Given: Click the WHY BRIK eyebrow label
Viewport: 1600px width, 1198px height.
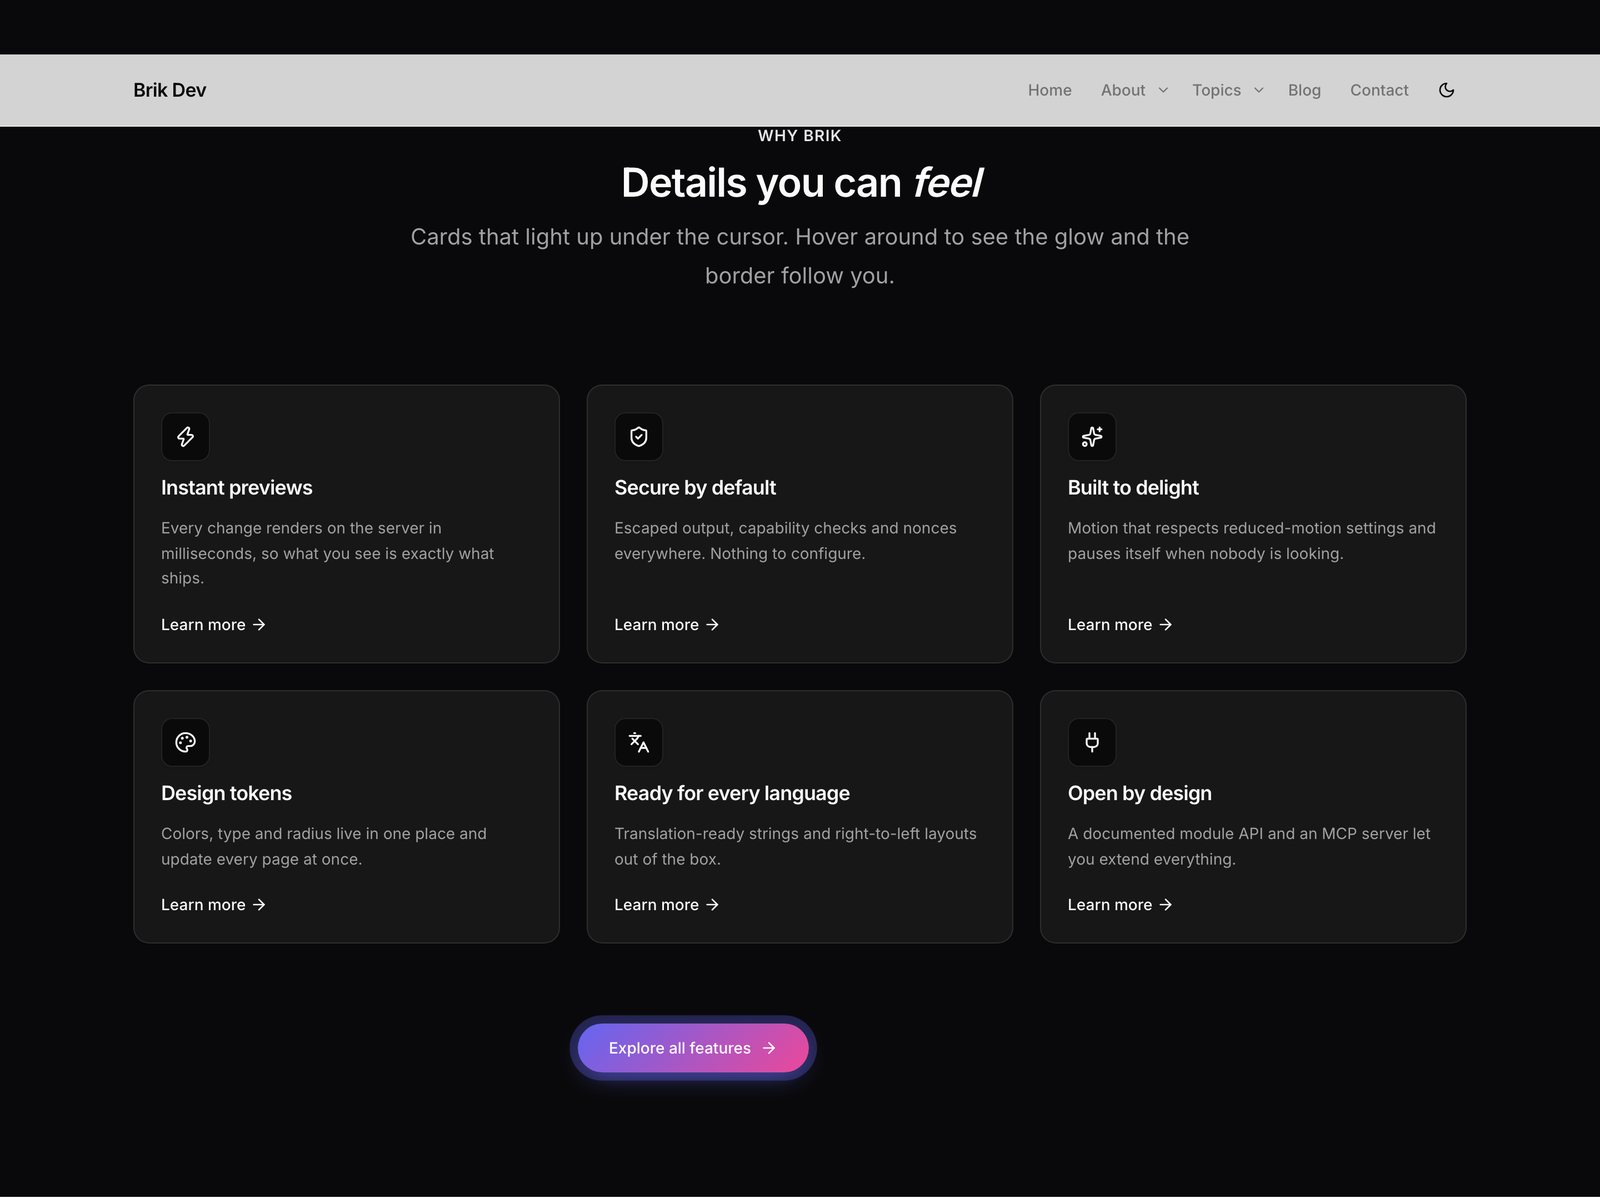Looking at the screenshot, I should click(x=800, y=135).
